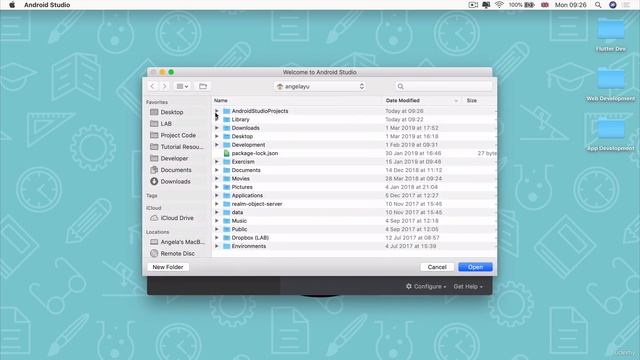The height and width of the screenshot is (360, 640).
Task: Open the Get Help menu
Action: point(468,287)
